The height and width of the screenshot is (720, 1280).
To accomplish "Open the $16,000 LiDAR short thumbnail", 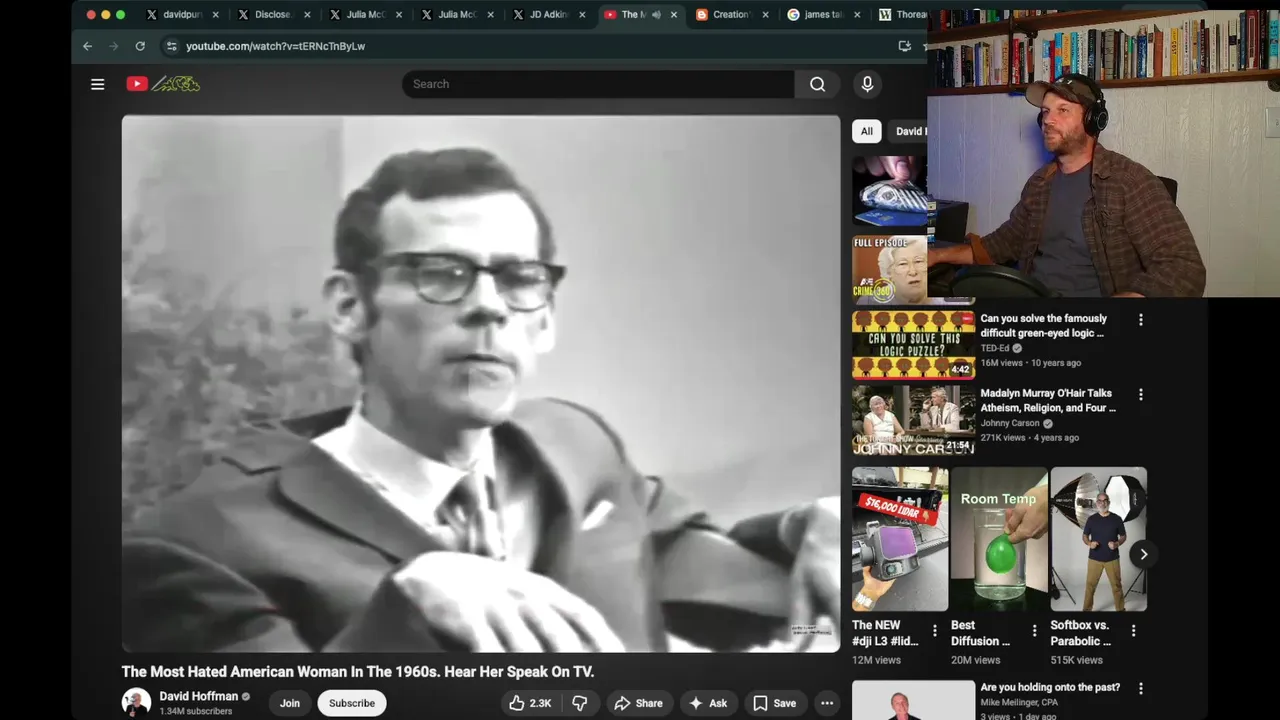I will pos(900,539).
